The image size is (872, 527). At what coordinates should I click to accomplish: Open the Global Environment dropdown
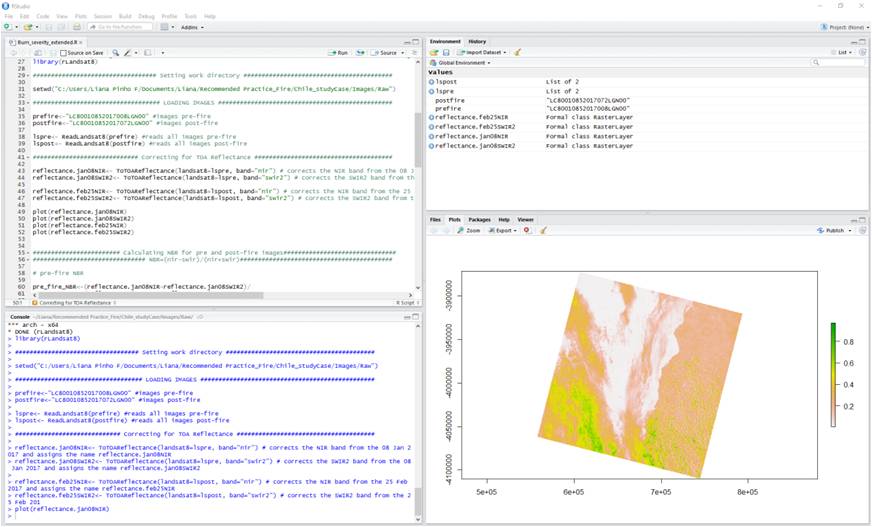tap(463, 62)
